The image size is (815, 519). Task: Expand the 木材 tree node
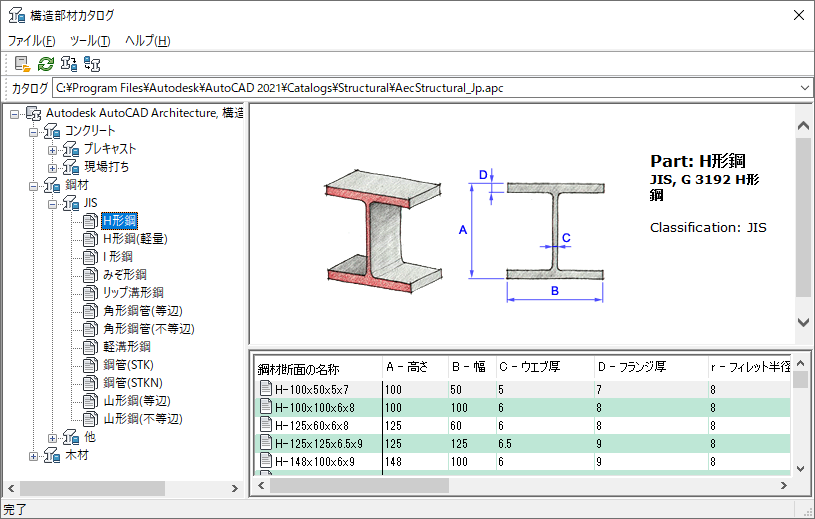click(33, 457)
